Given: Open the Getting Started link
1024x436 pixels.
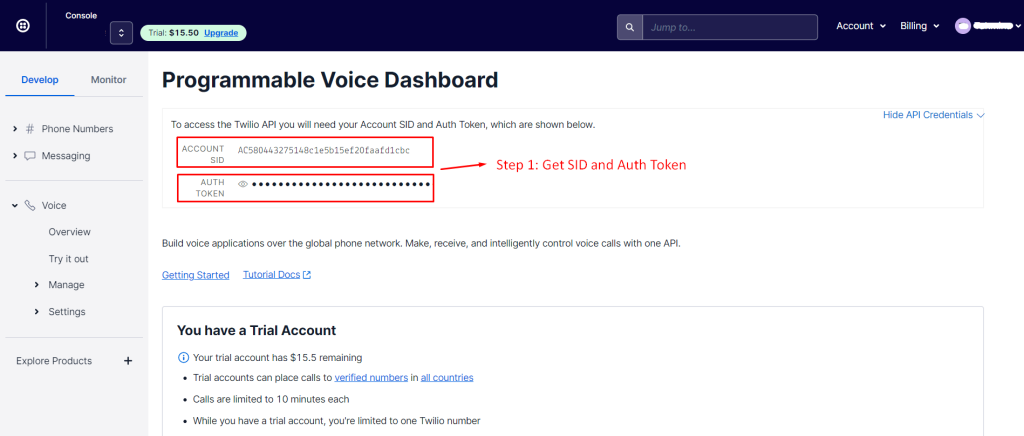Looking at the screenshot, I should pyautogui.click(x=195, y=275).
